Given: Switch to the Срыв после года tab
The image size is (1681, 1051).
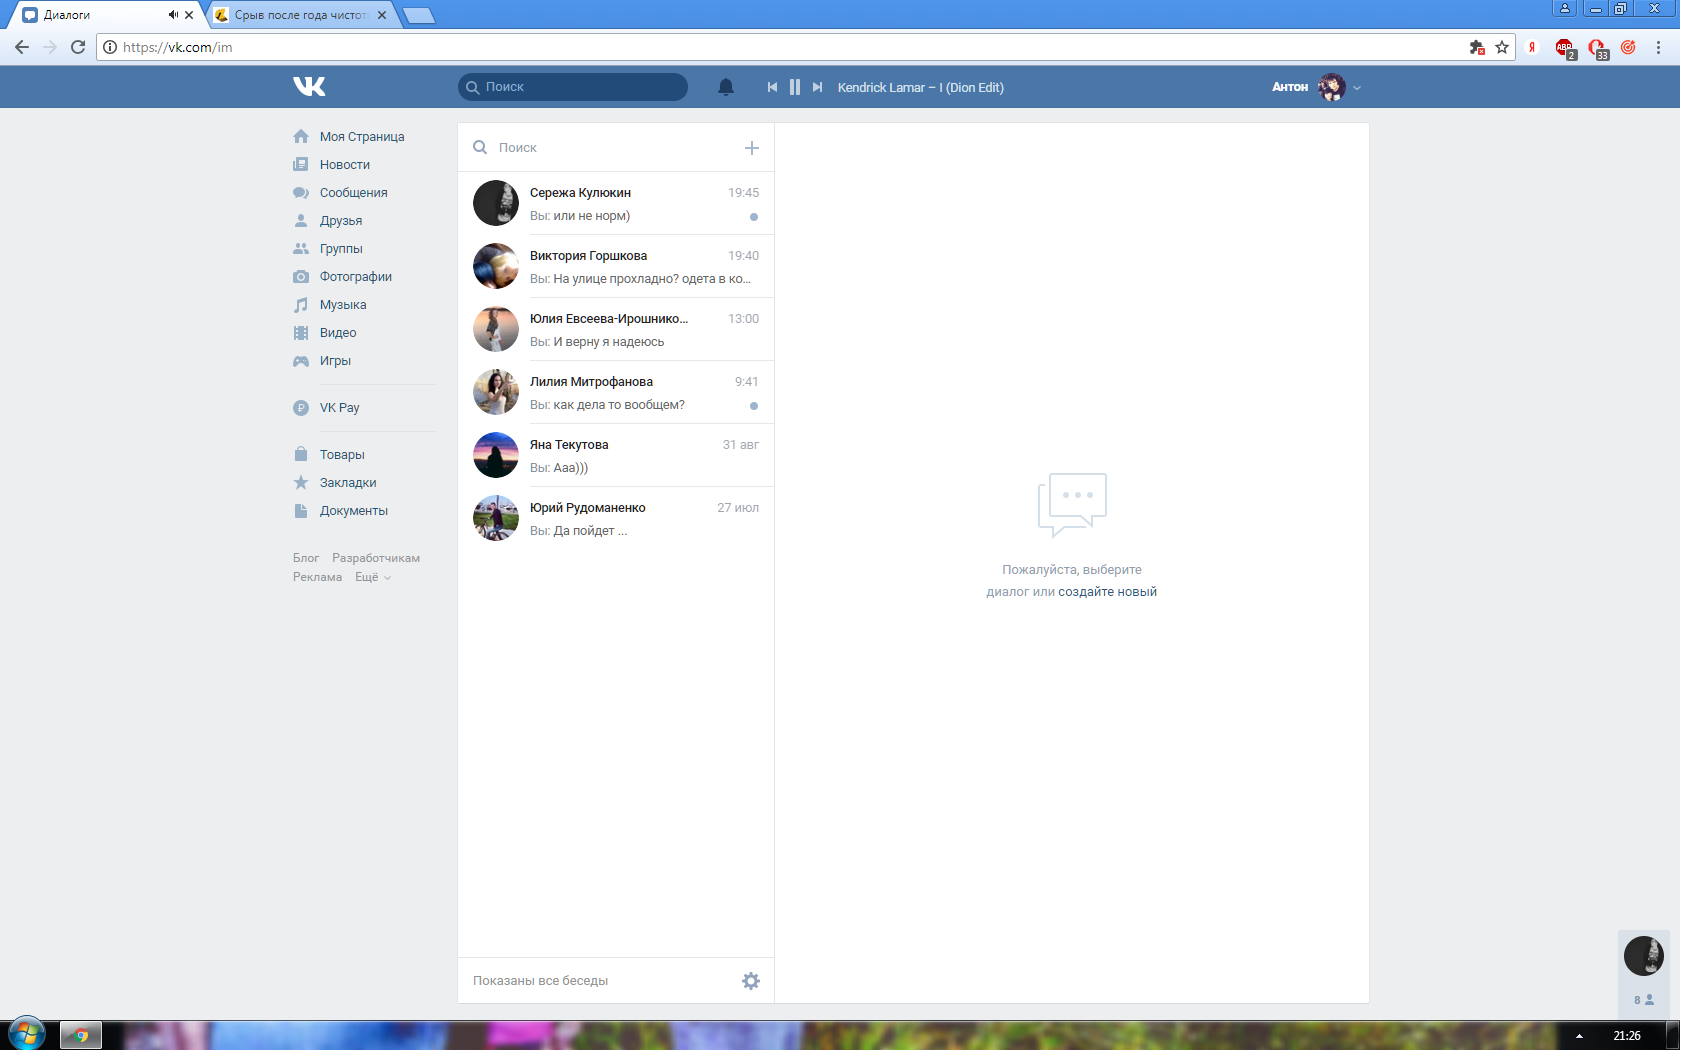Looking at the screenshot, I should click(300, 15).
